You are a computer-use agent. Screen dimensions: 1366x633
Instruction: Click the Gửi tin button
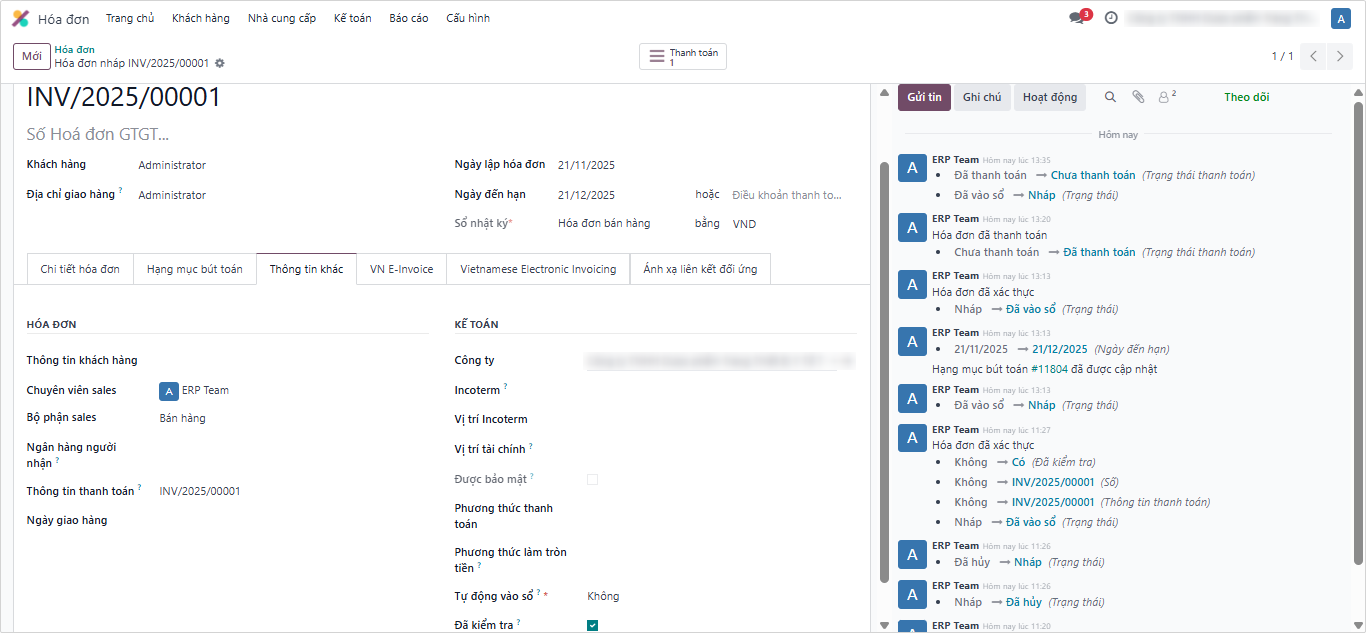click(924, 97)
